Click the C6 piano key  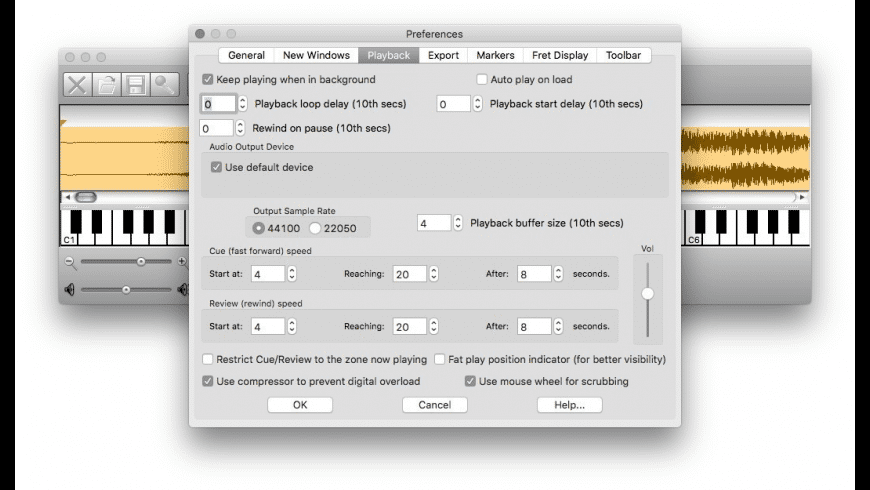[694, 230]
